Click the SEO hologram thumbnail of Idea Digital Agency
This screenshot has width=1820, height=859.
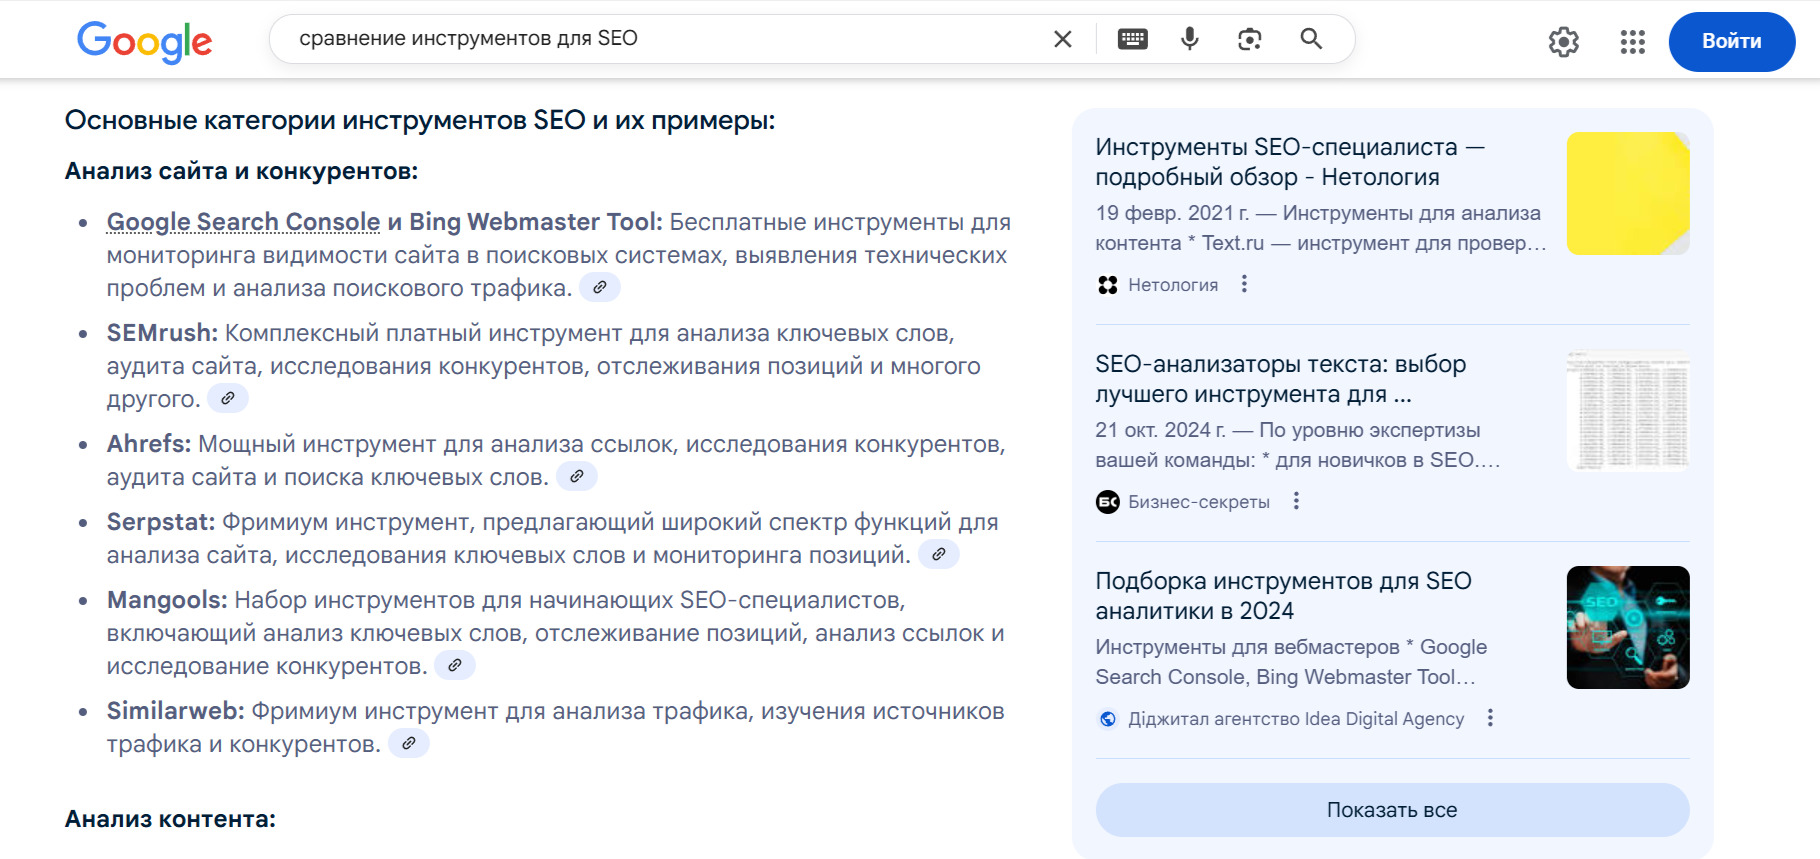1628,627
